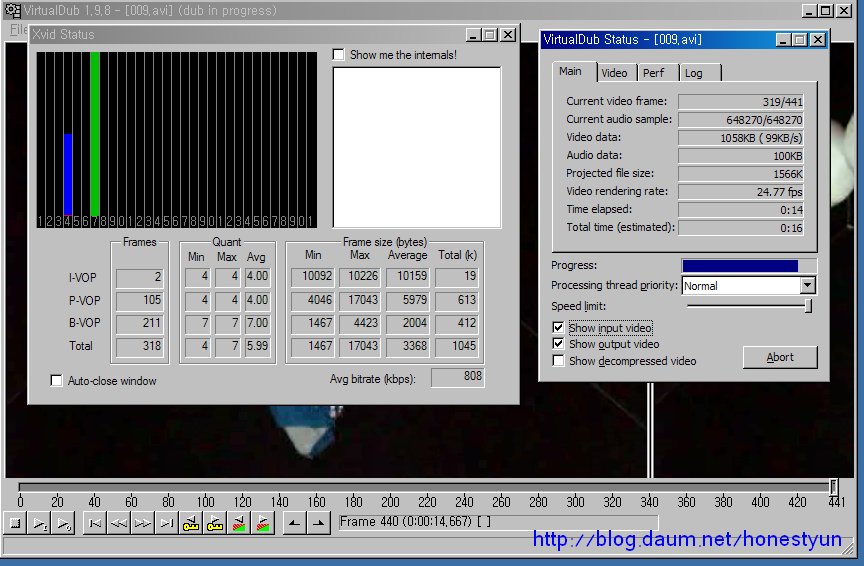Play the input video preview
Viewport: 864px width, 566px height.
(x=40, y=523)
